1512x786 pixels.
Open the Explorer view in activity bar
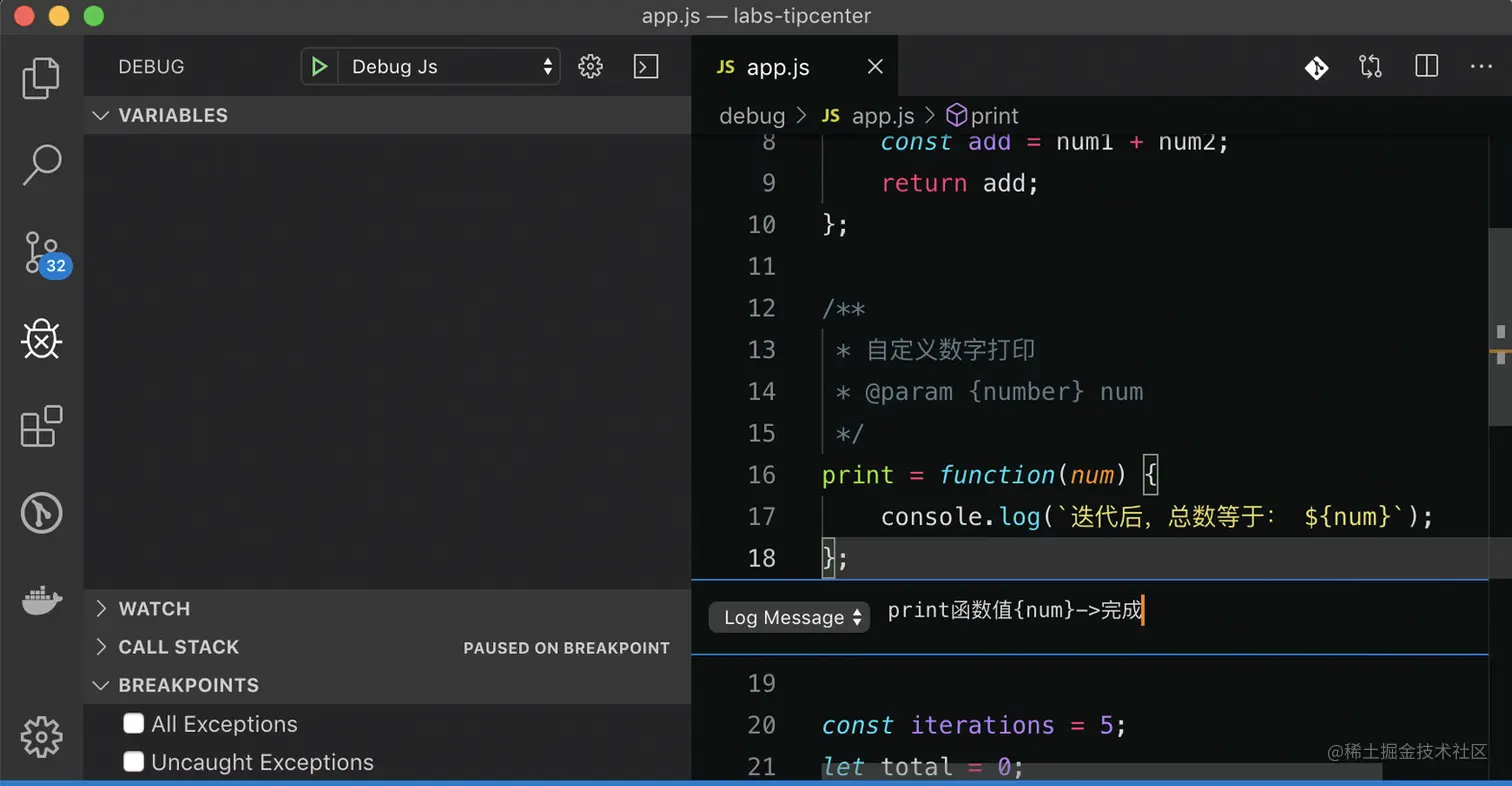[x=41, y=78]
